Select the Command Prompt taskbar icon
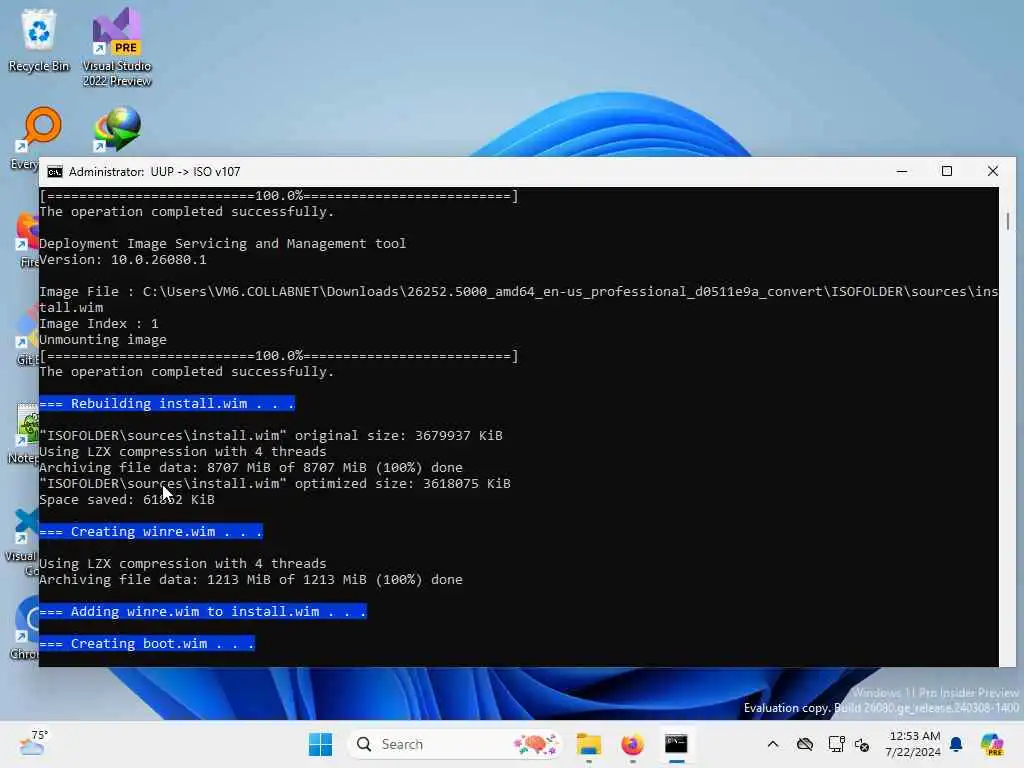 [x=676, y=744]
